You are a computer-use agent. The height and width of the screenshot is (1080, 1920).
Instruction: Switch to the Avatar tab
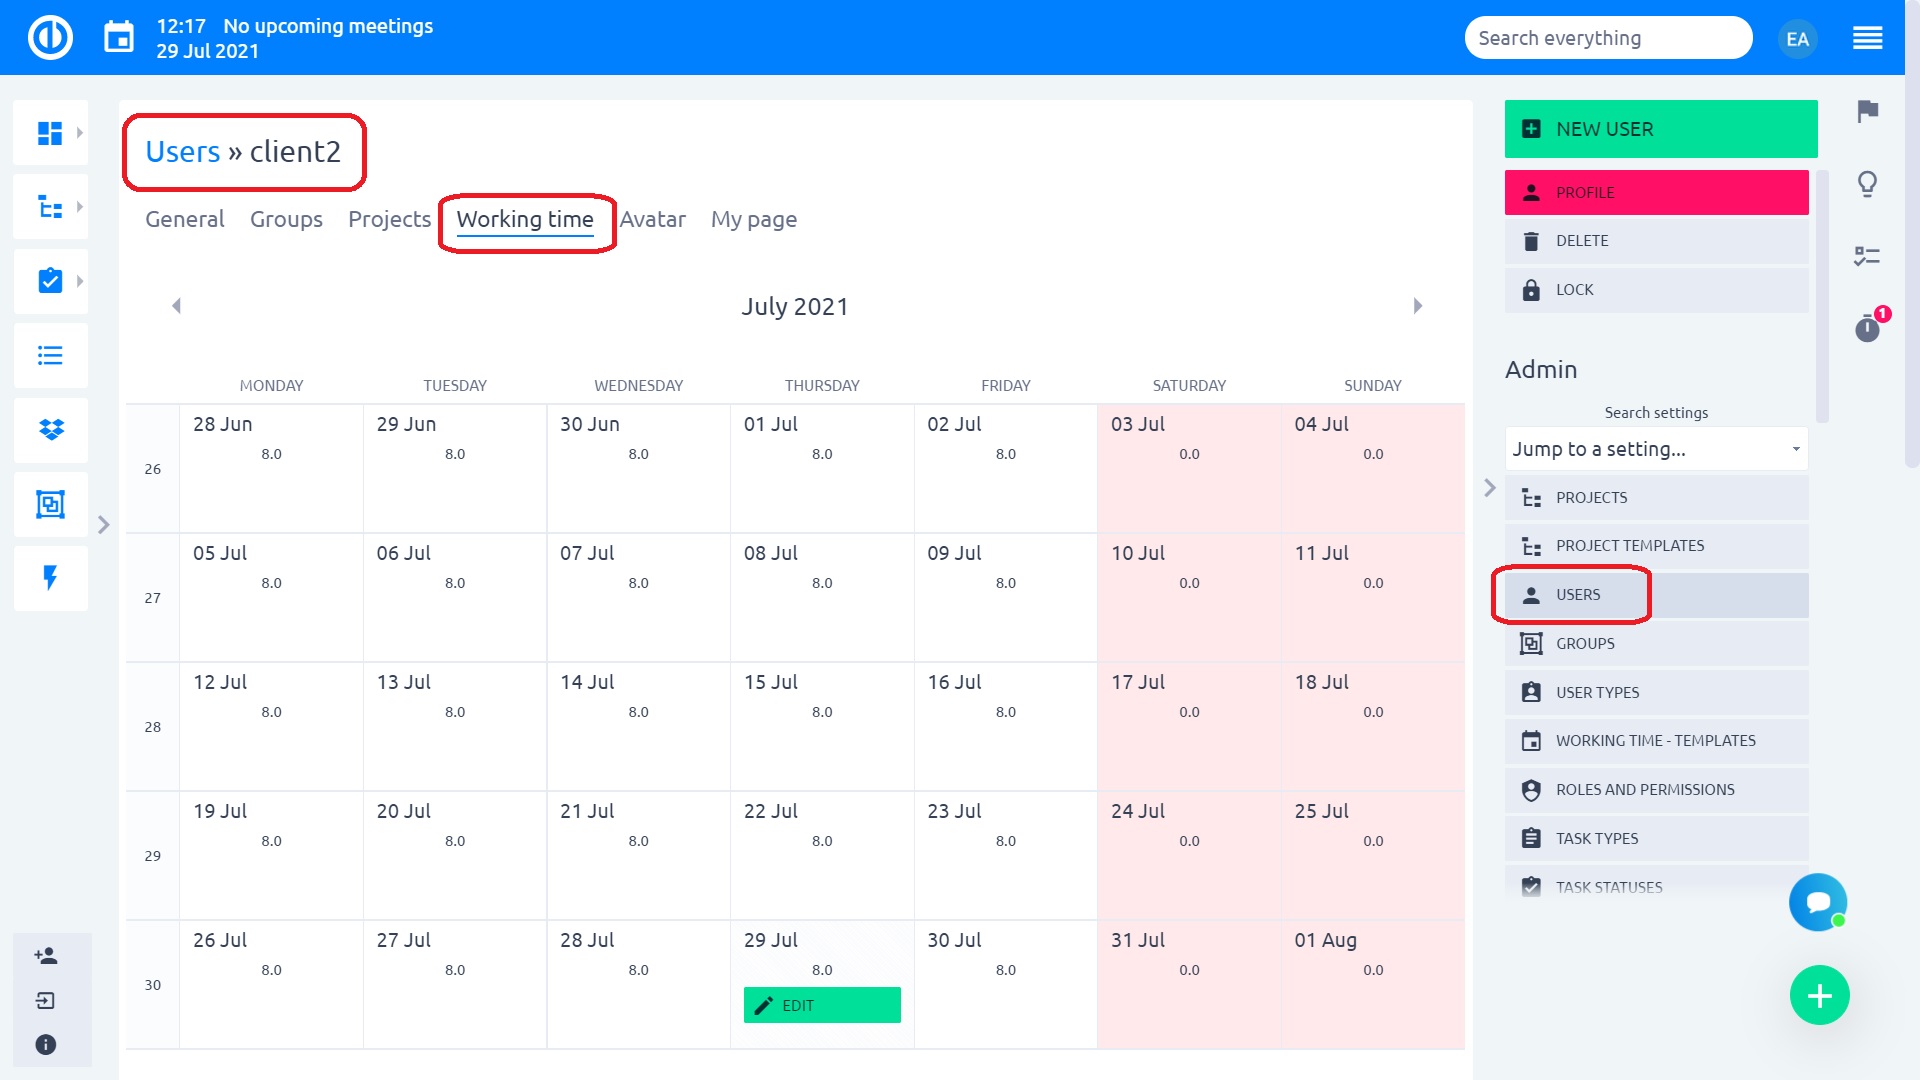(x=652, y=219)
